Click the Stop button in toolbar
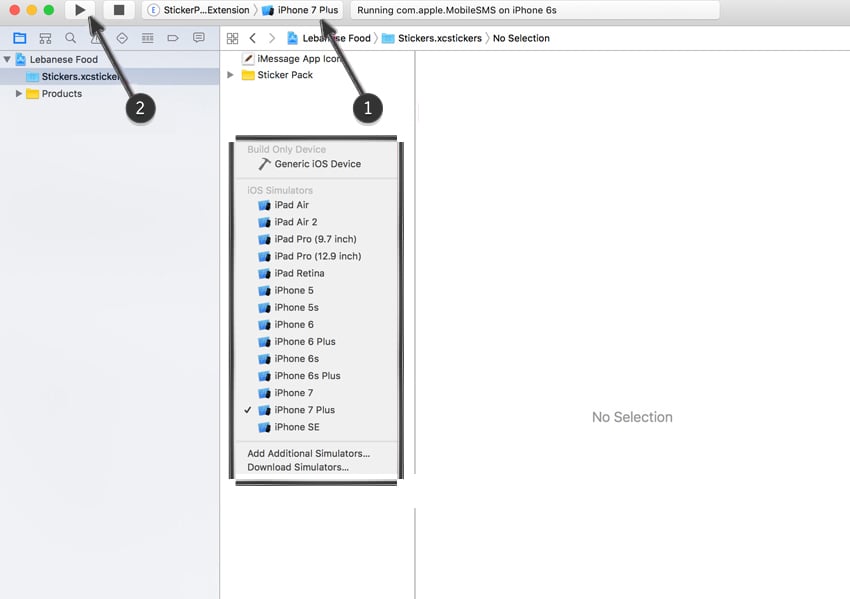850x599 pixels. [119, 10]
